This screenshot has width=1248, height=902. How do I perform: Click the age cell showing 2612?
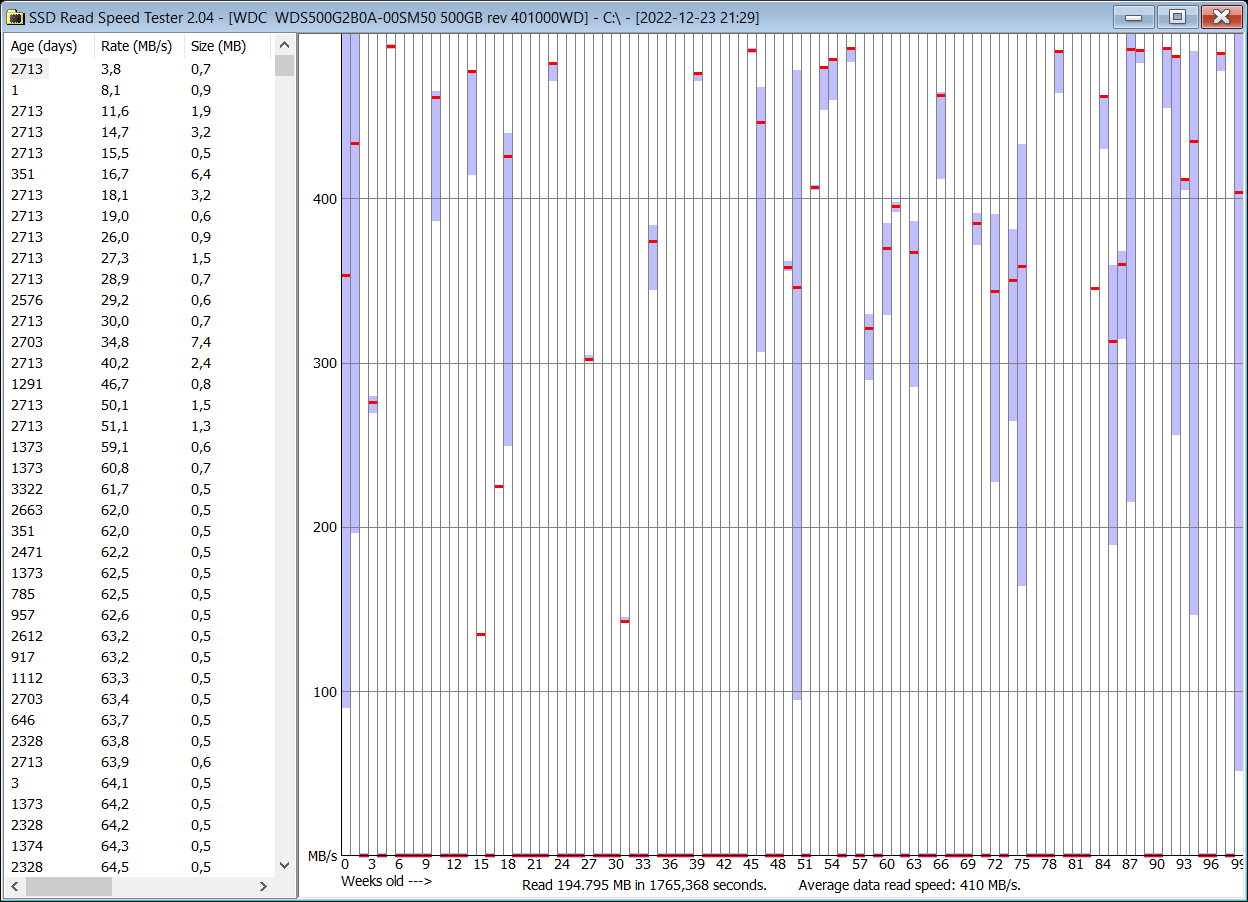(27, 635)
